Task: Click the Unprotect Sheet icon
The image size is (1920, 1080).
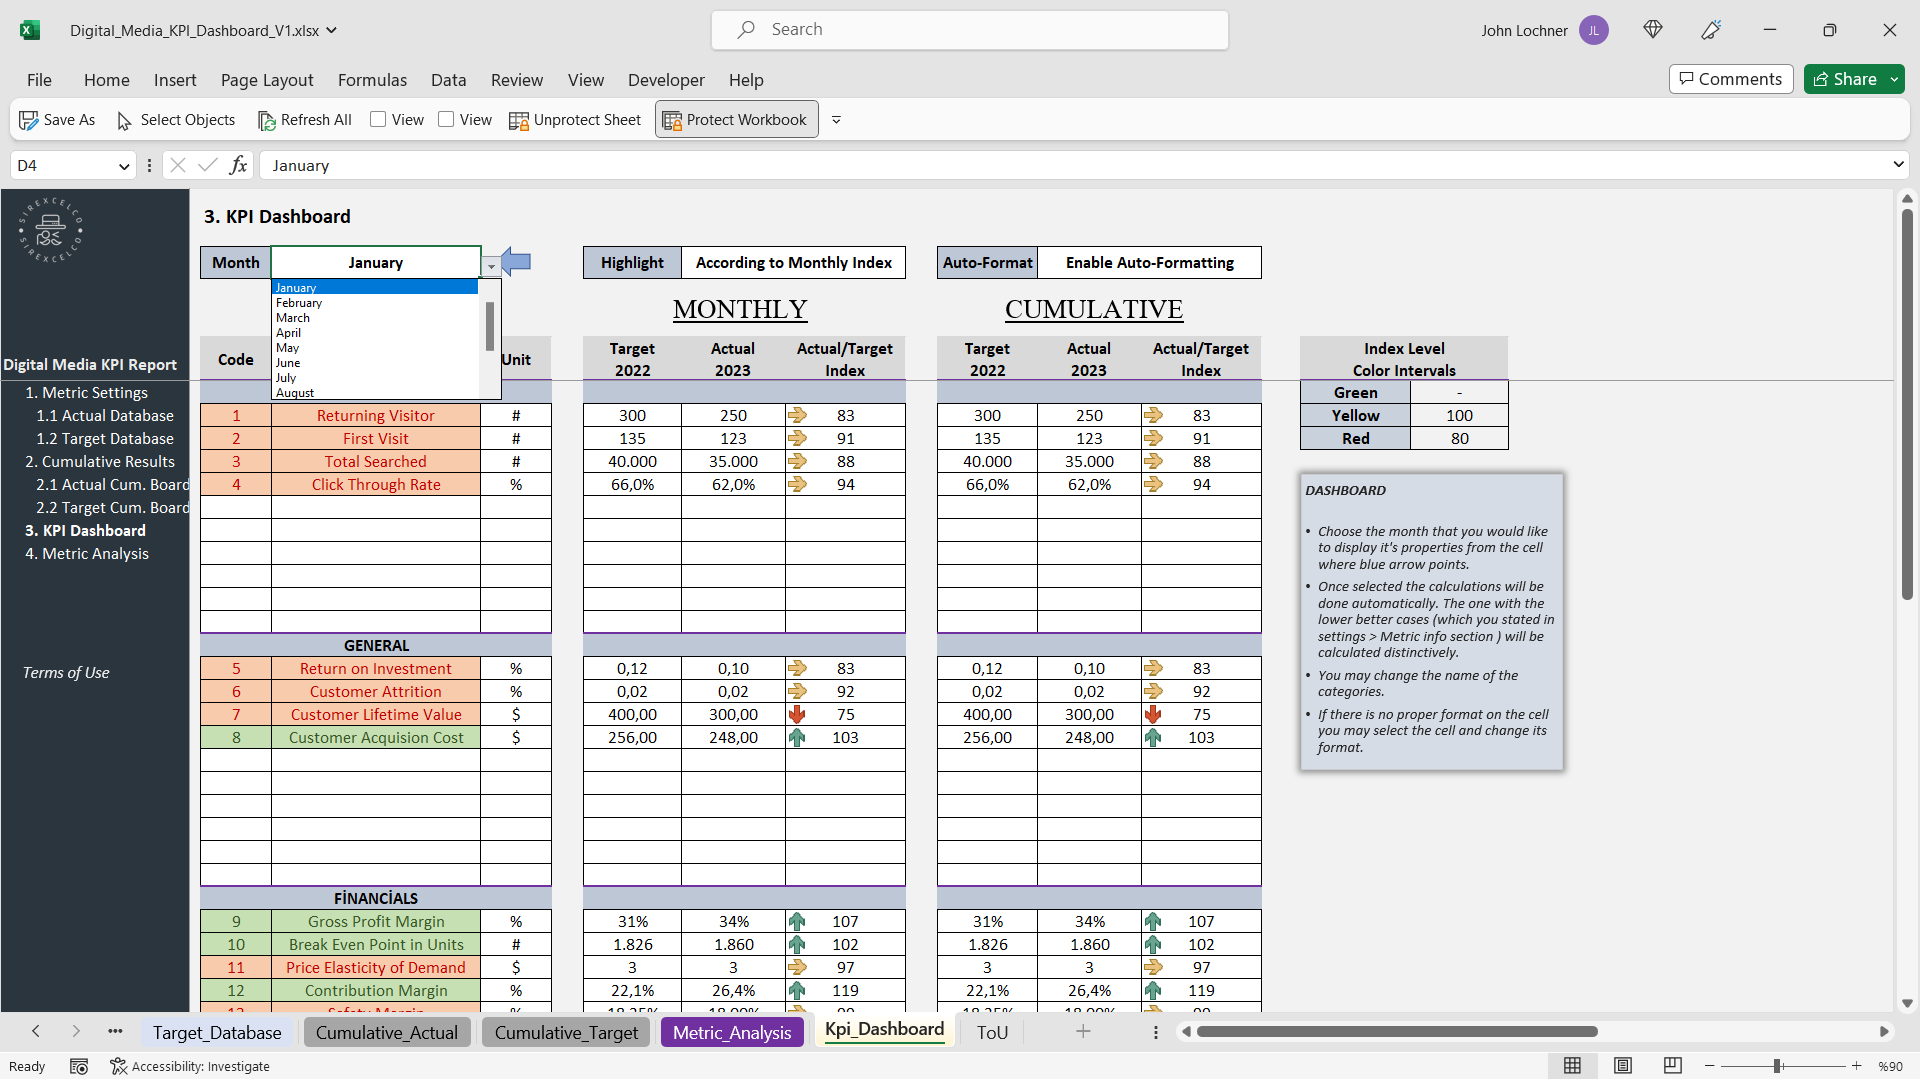Action: click(519, 120)
